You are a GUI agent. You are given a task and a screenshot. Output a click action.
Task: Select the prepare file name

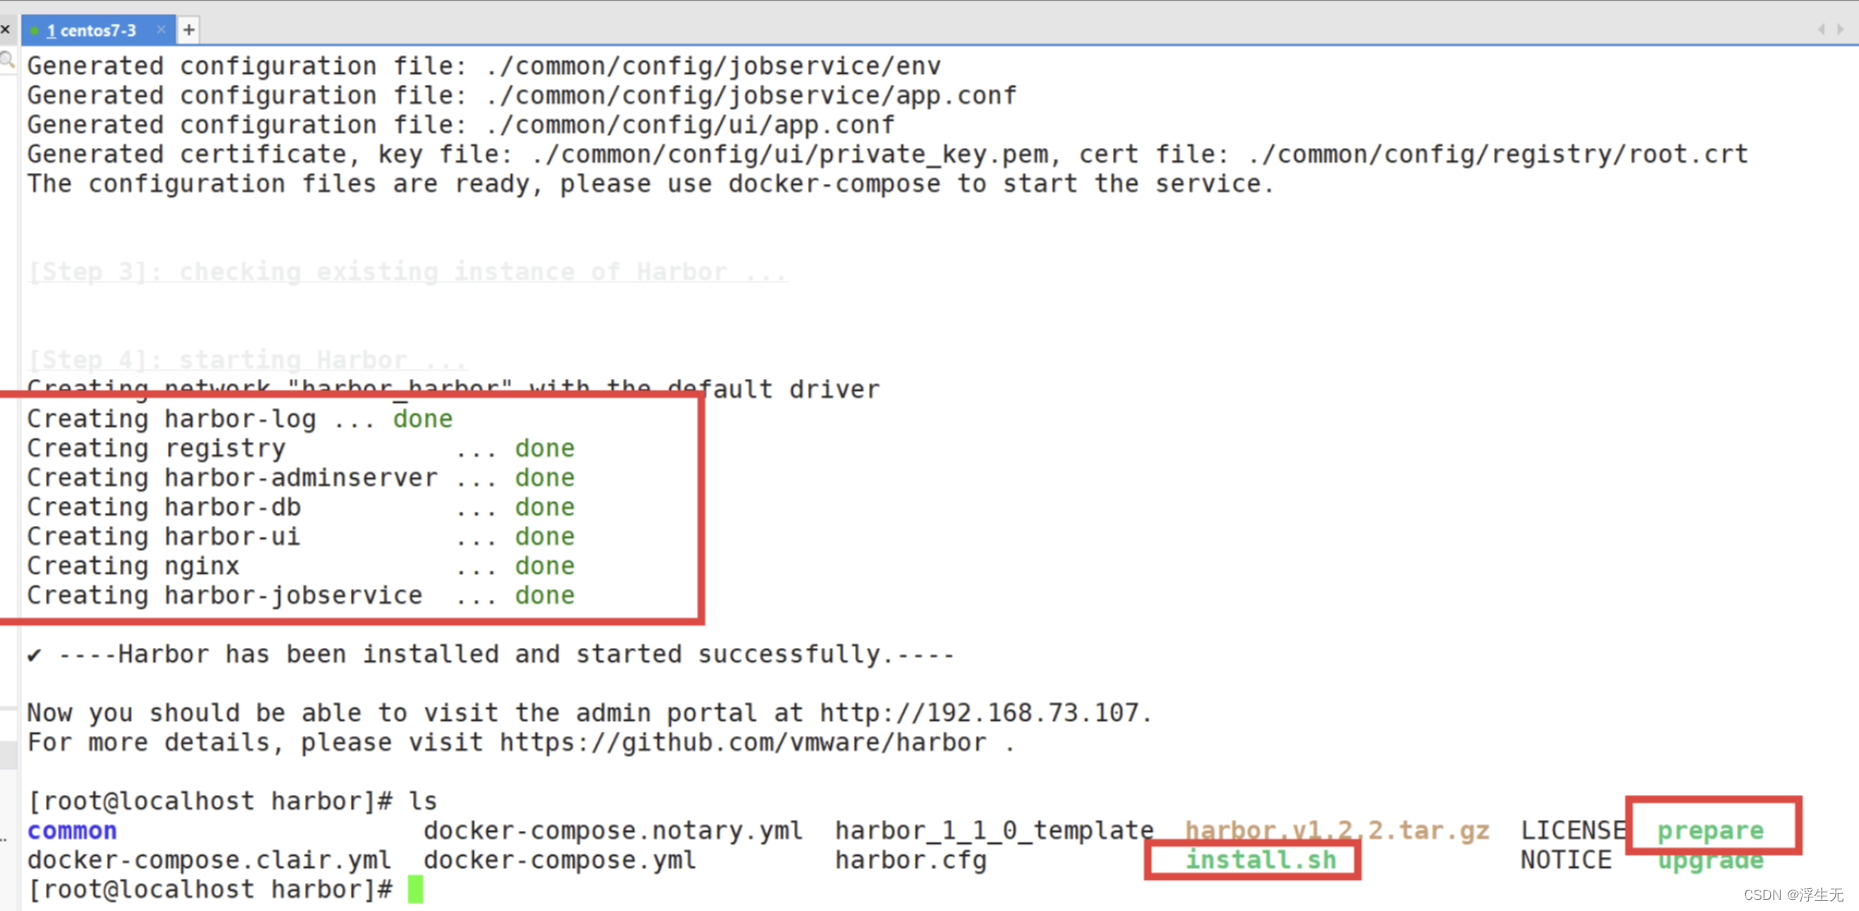1710,831
